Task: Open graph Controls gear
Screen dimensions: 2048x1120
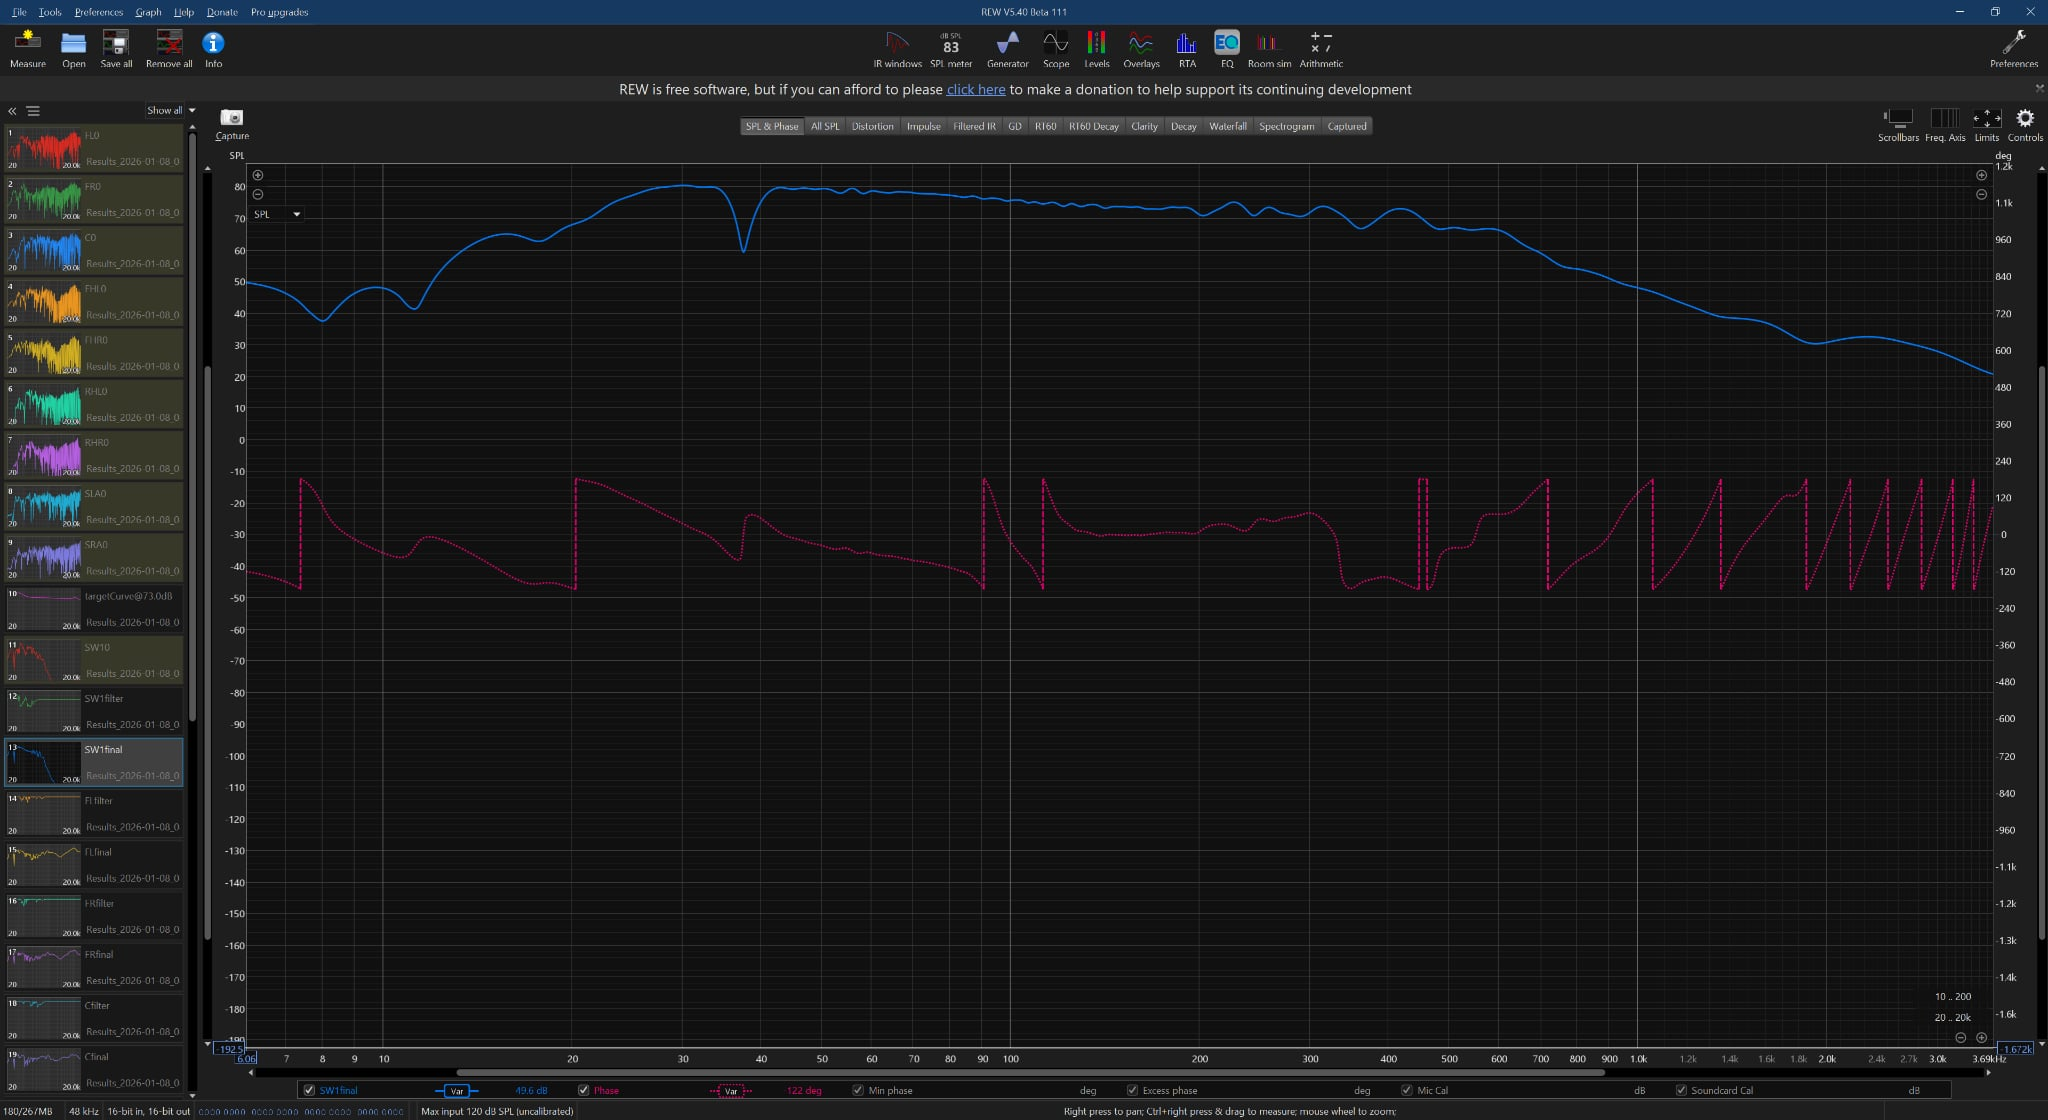Action: (2024, 118)
